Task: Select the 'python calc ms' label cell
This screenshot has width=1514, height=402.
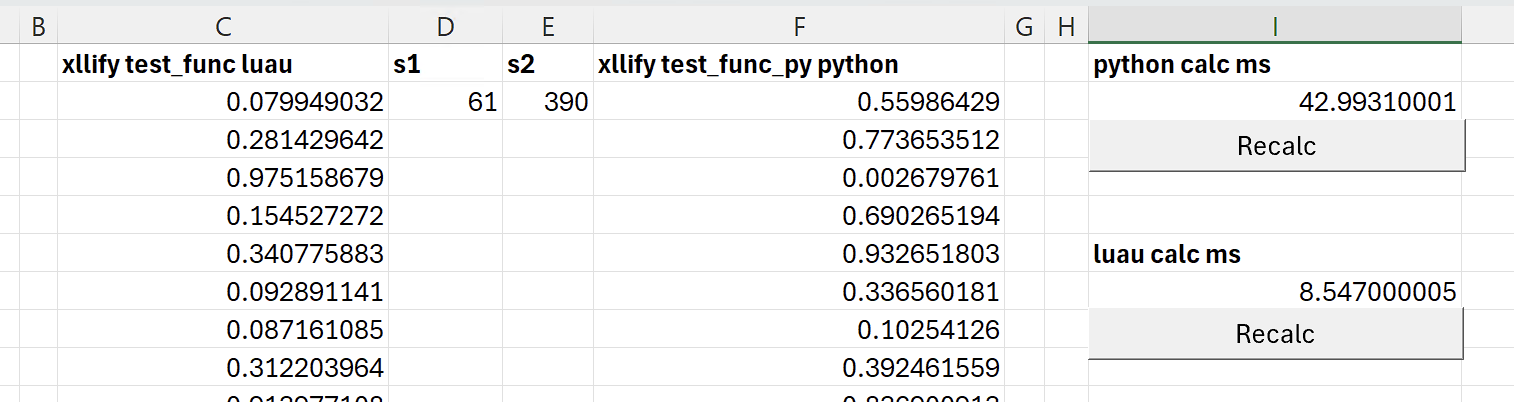Action: point(1275,63)
